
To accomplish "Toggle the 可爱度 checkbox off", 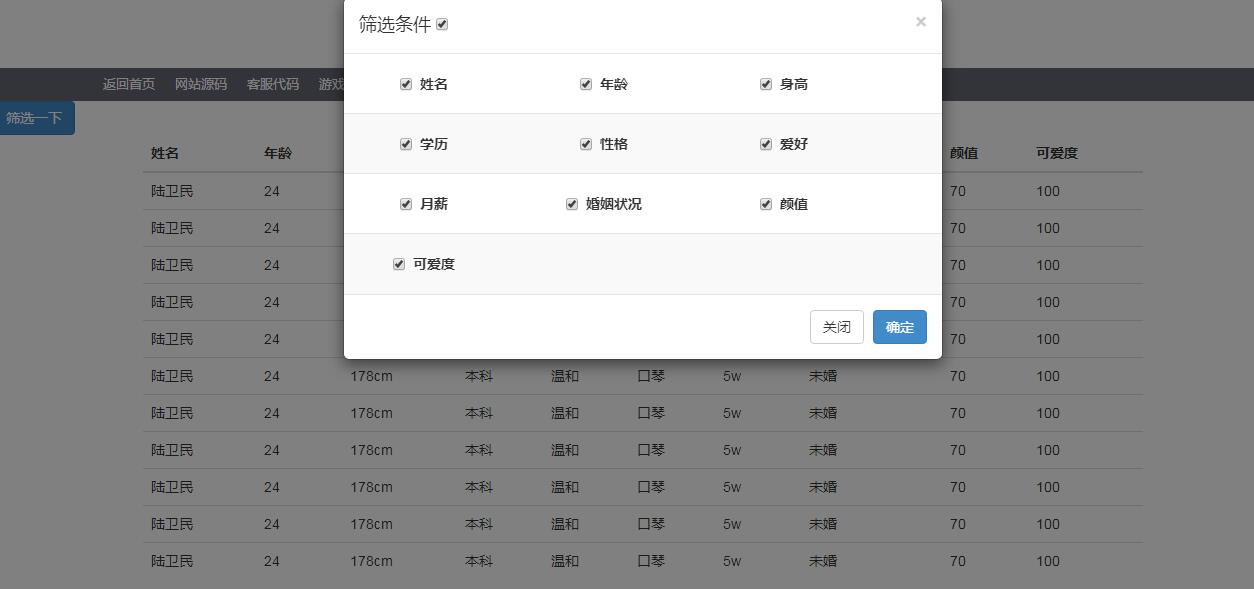I will (x=399, y=264).
